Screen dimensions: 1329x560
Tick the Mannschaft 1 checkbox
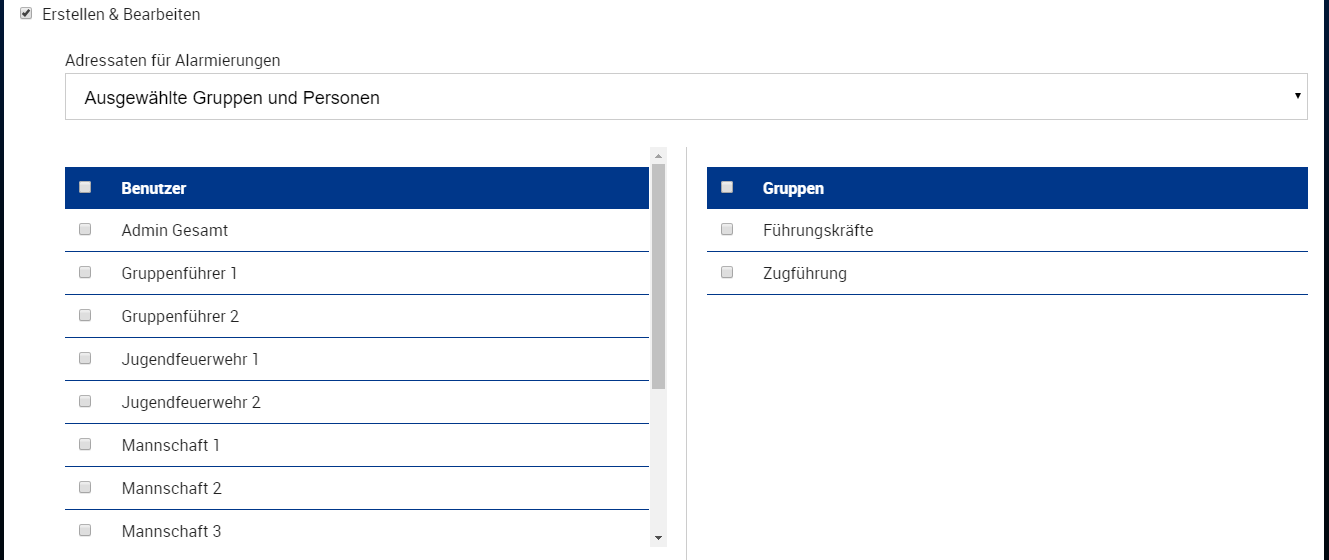pyautogui.click(x=85, y=444)
